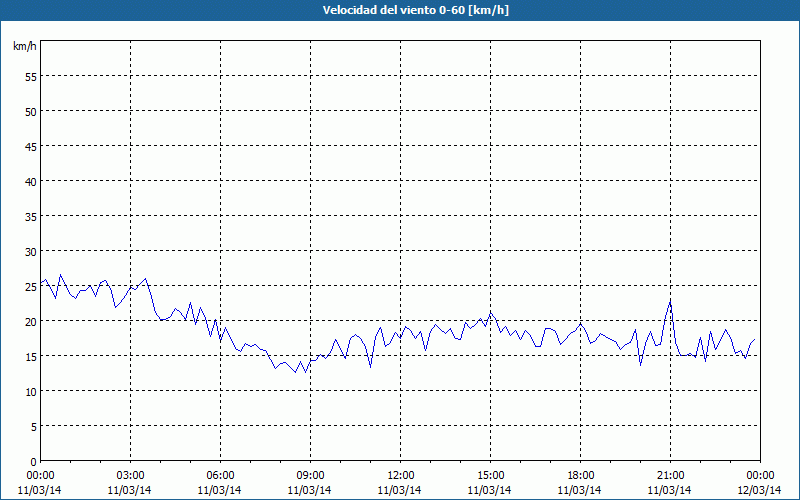
Task: Select the '11/03/14' date under 18:00
Action: 580,490
